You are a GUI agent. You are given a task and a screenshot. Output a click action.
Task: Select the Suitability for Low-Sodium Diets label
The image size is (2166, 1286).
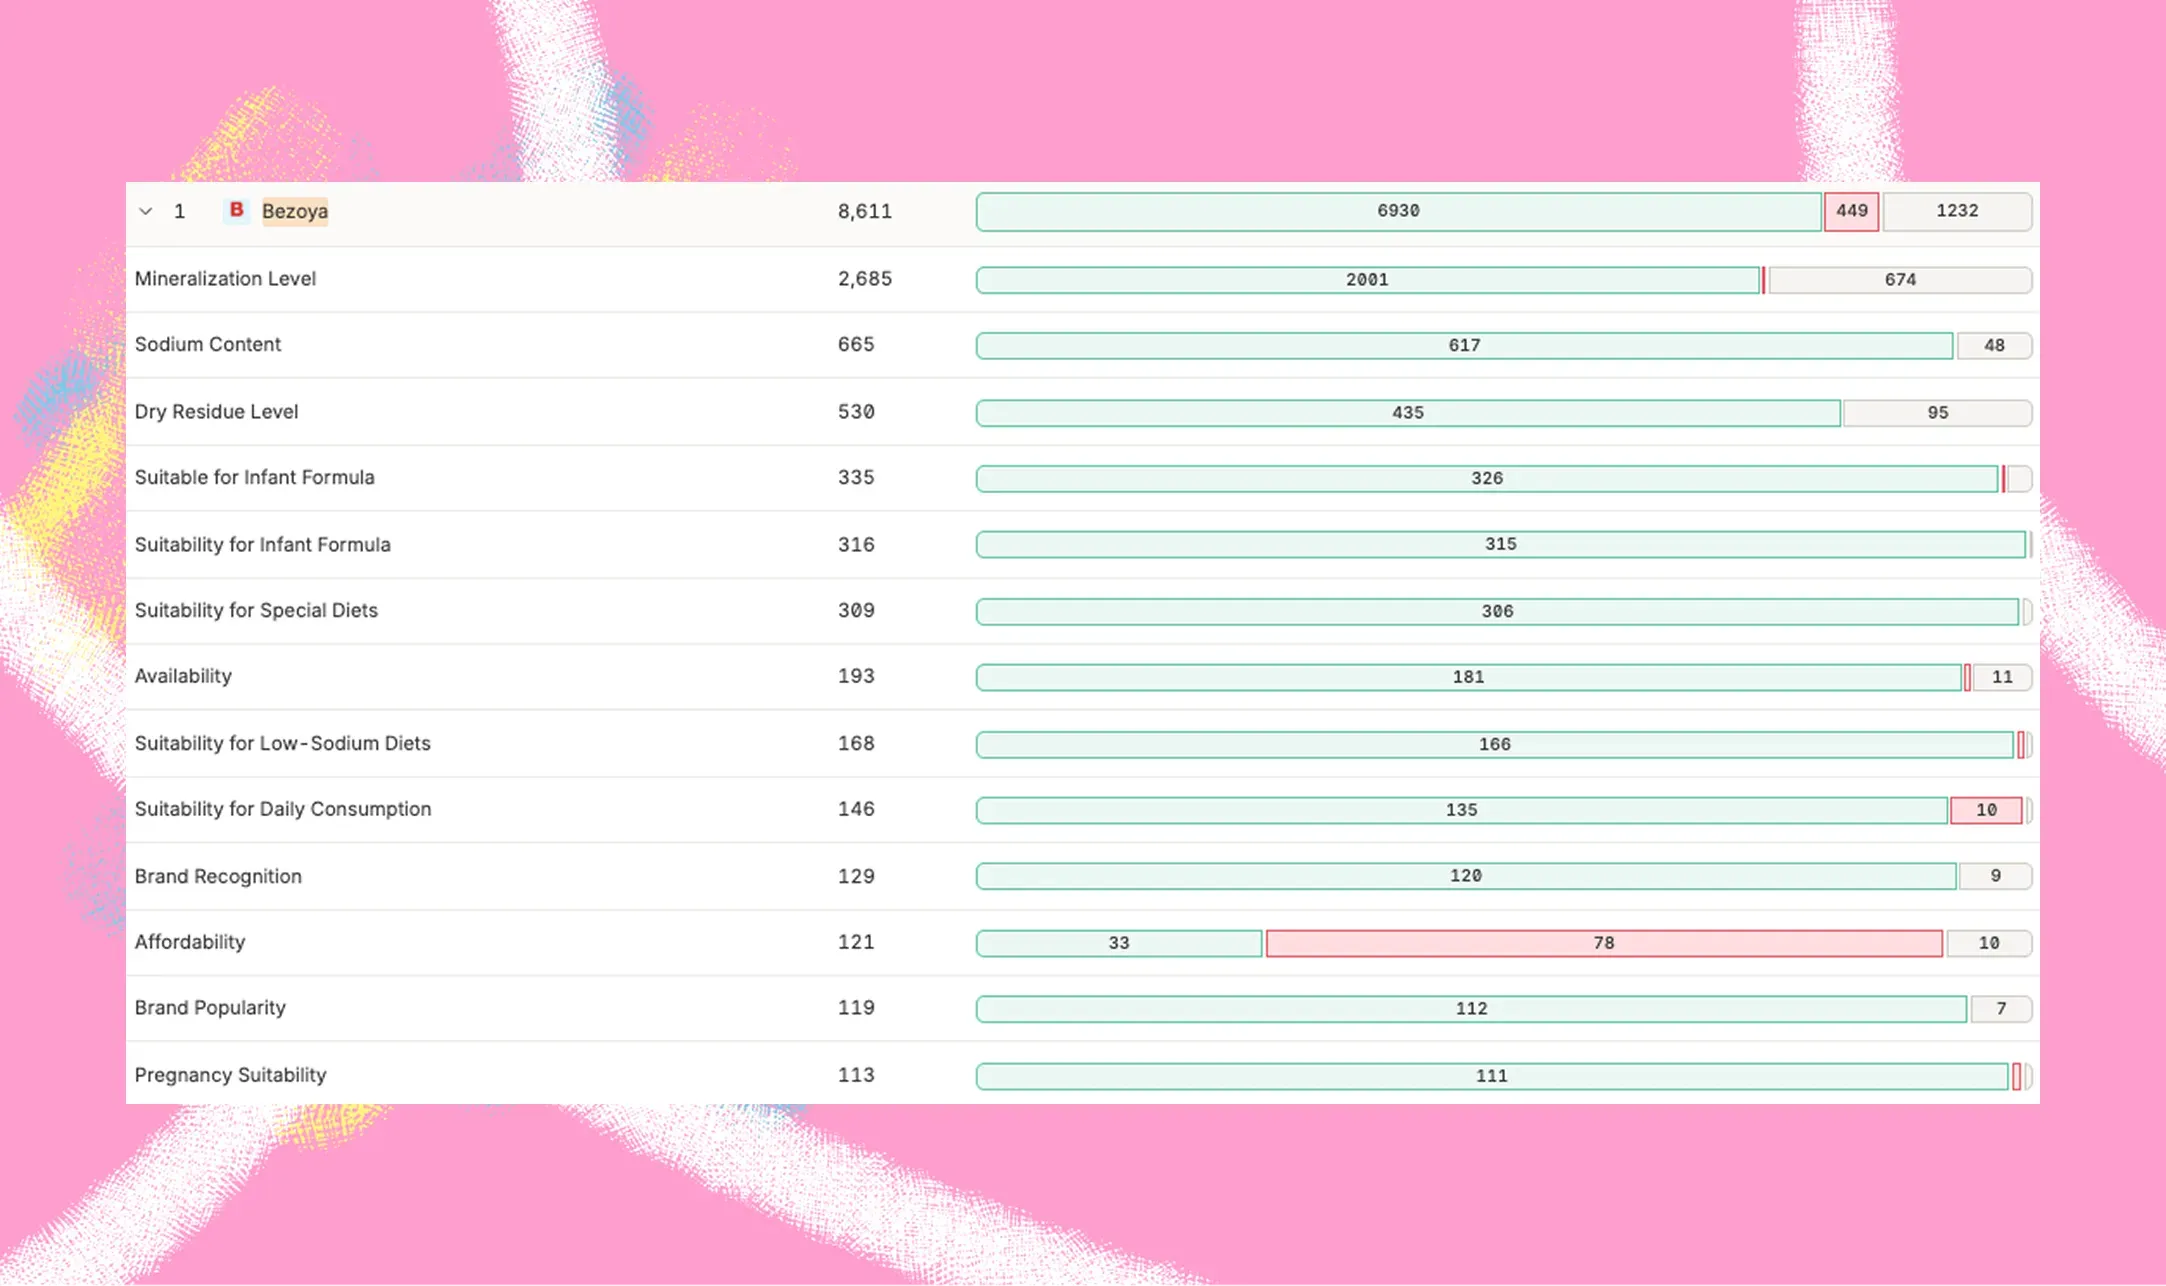(x=282, y=744)
